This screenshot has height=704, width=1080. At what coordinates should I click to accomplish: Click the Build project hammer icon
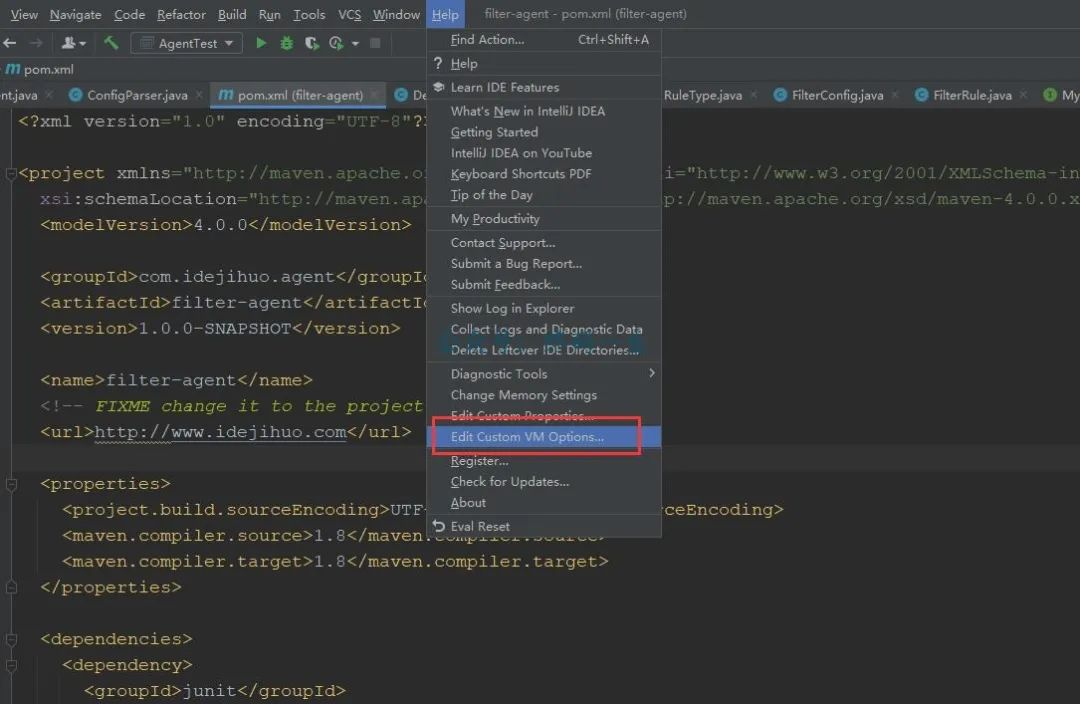111,43
